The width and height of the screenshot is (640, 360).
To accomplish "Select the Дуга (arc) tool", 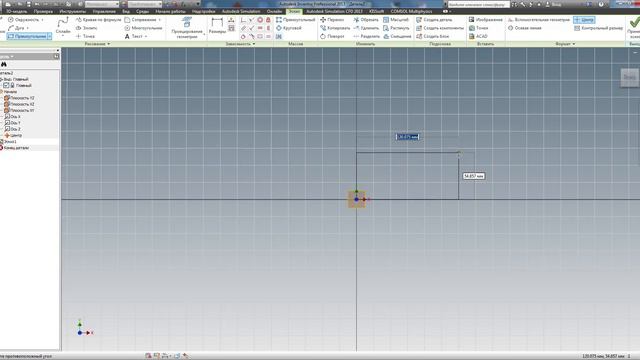I will [16, 28].
